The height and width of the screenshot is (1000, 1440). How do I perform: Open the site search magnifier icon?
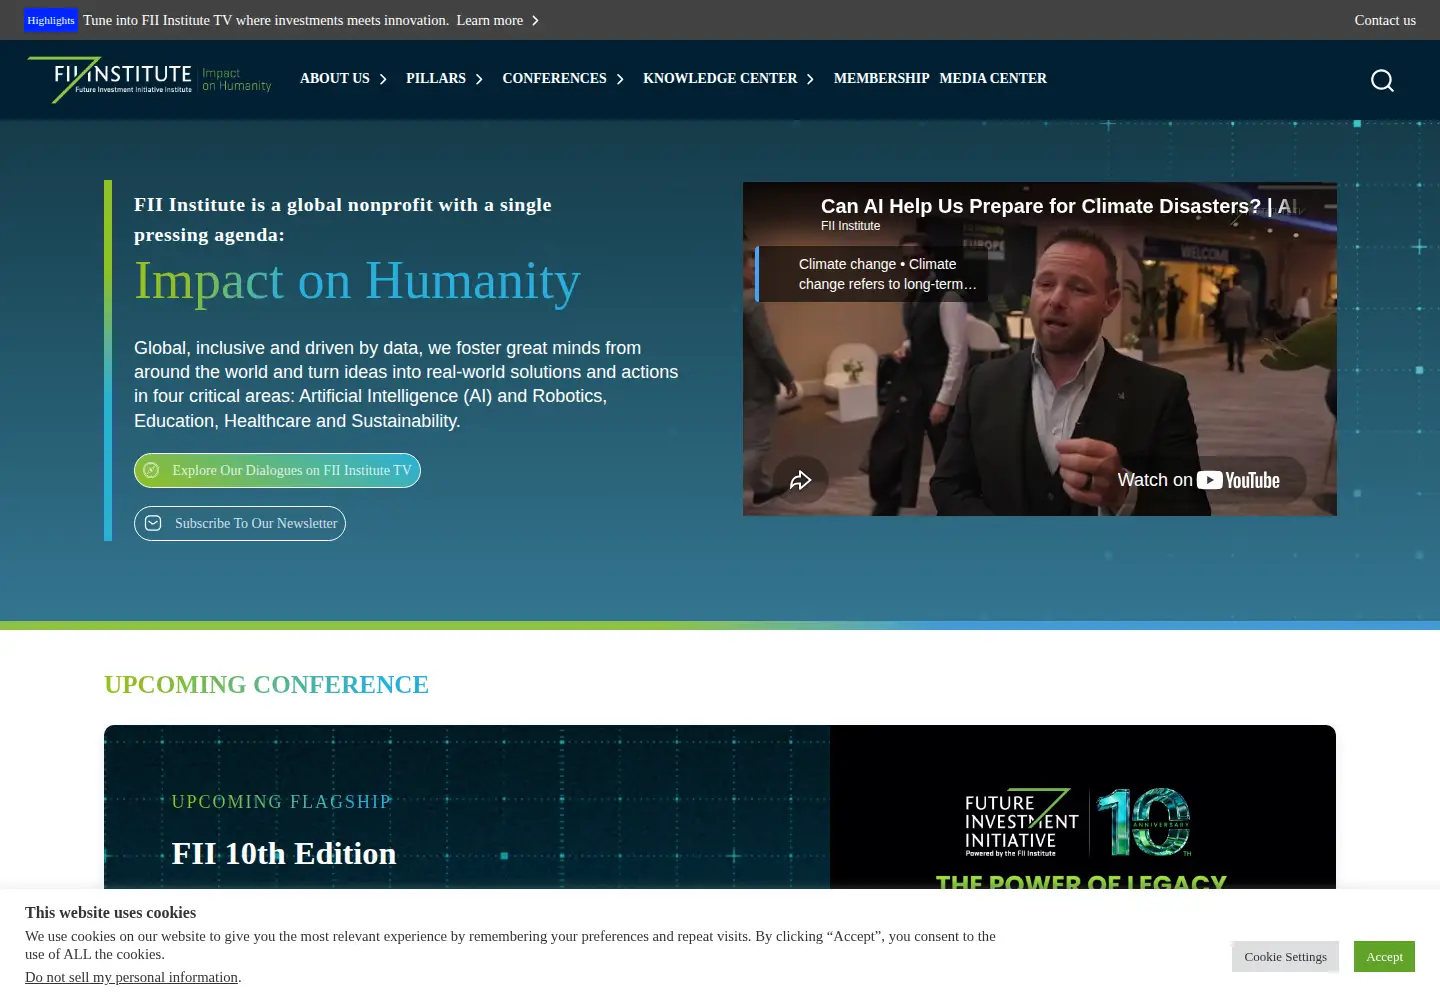1382,80
